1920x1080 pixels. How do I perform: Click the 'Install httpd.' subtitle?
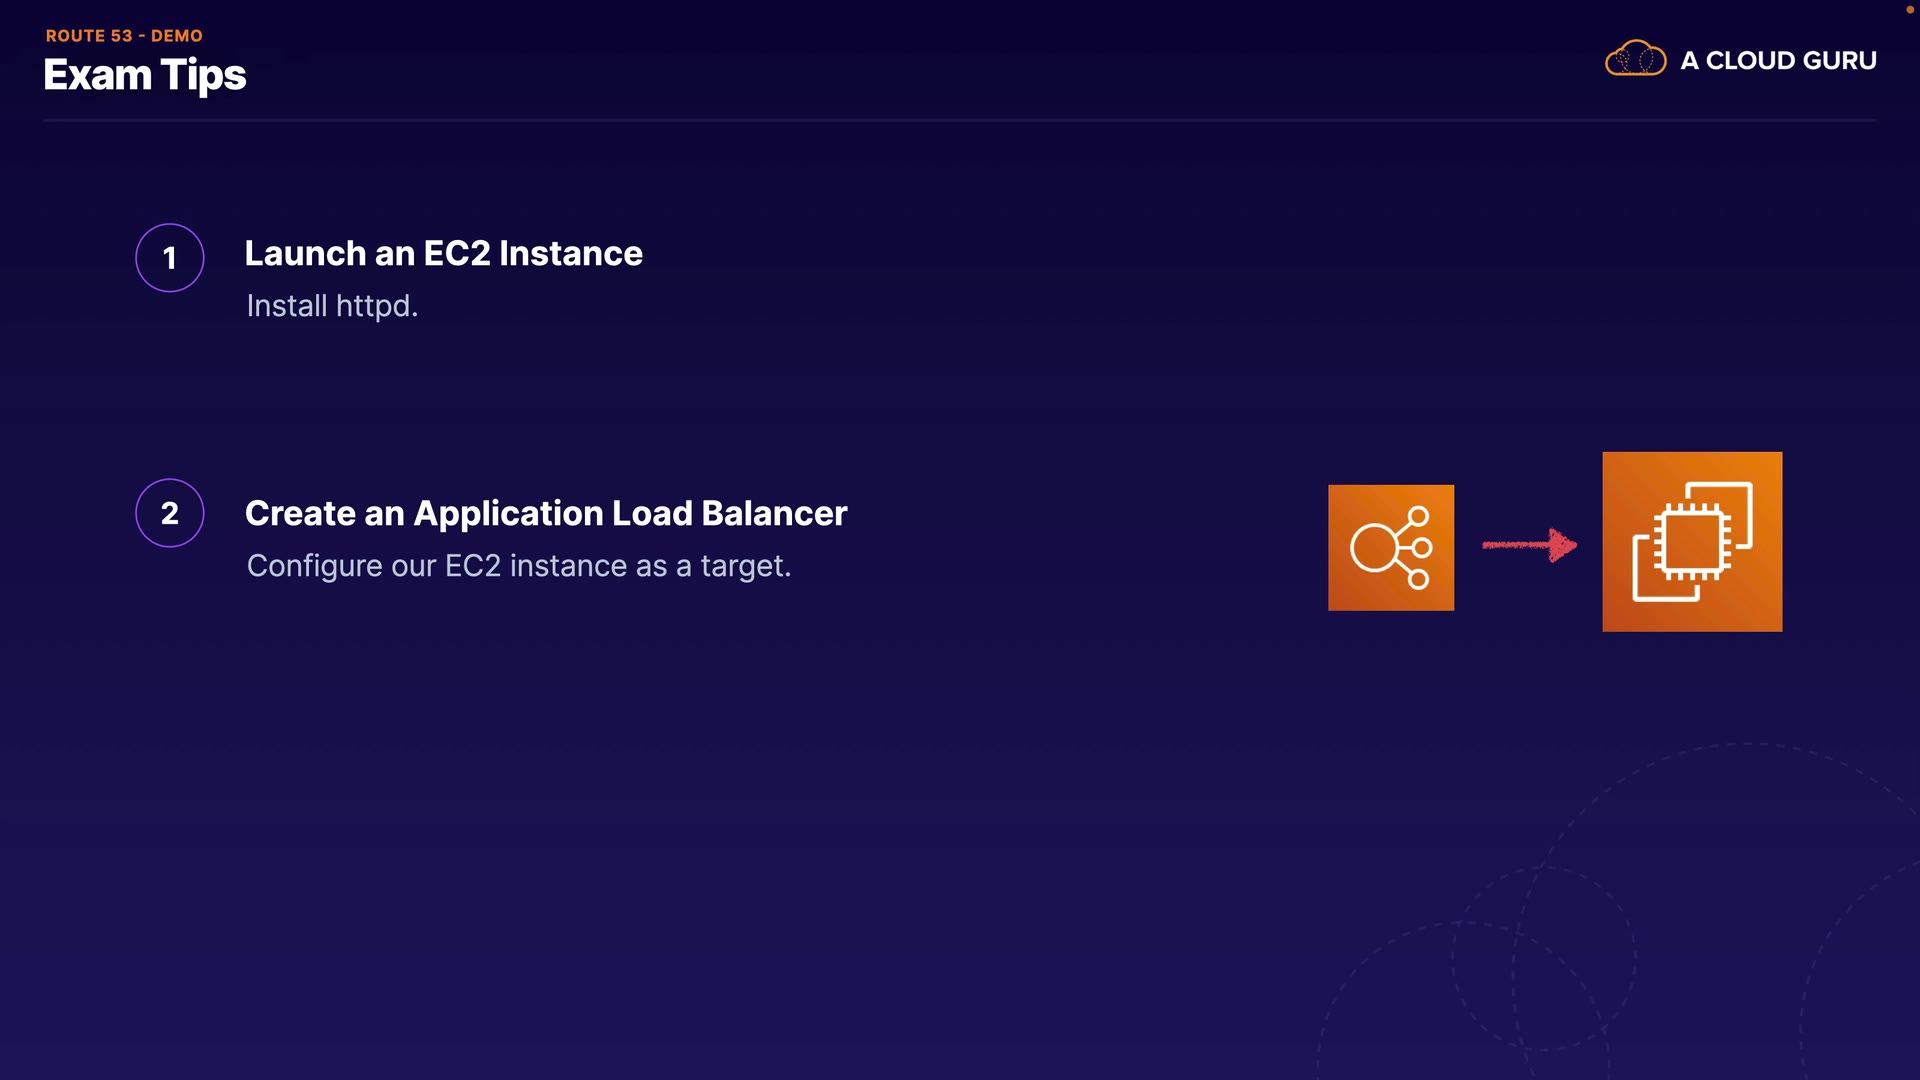332,305
